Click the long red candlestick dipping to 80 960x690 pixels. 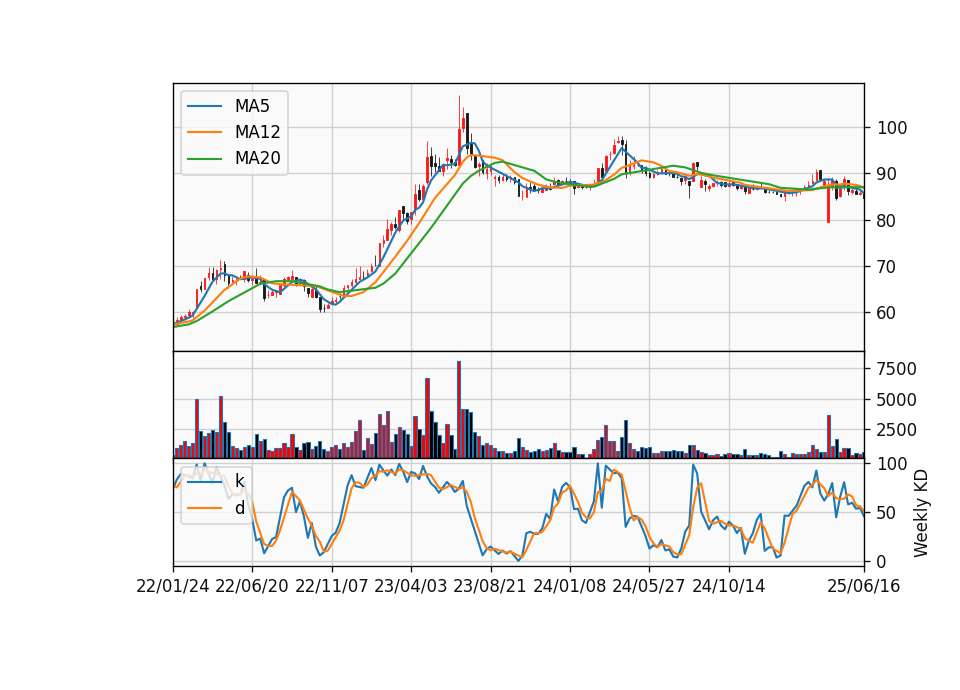pyautogui.click(x=828, y=202)
